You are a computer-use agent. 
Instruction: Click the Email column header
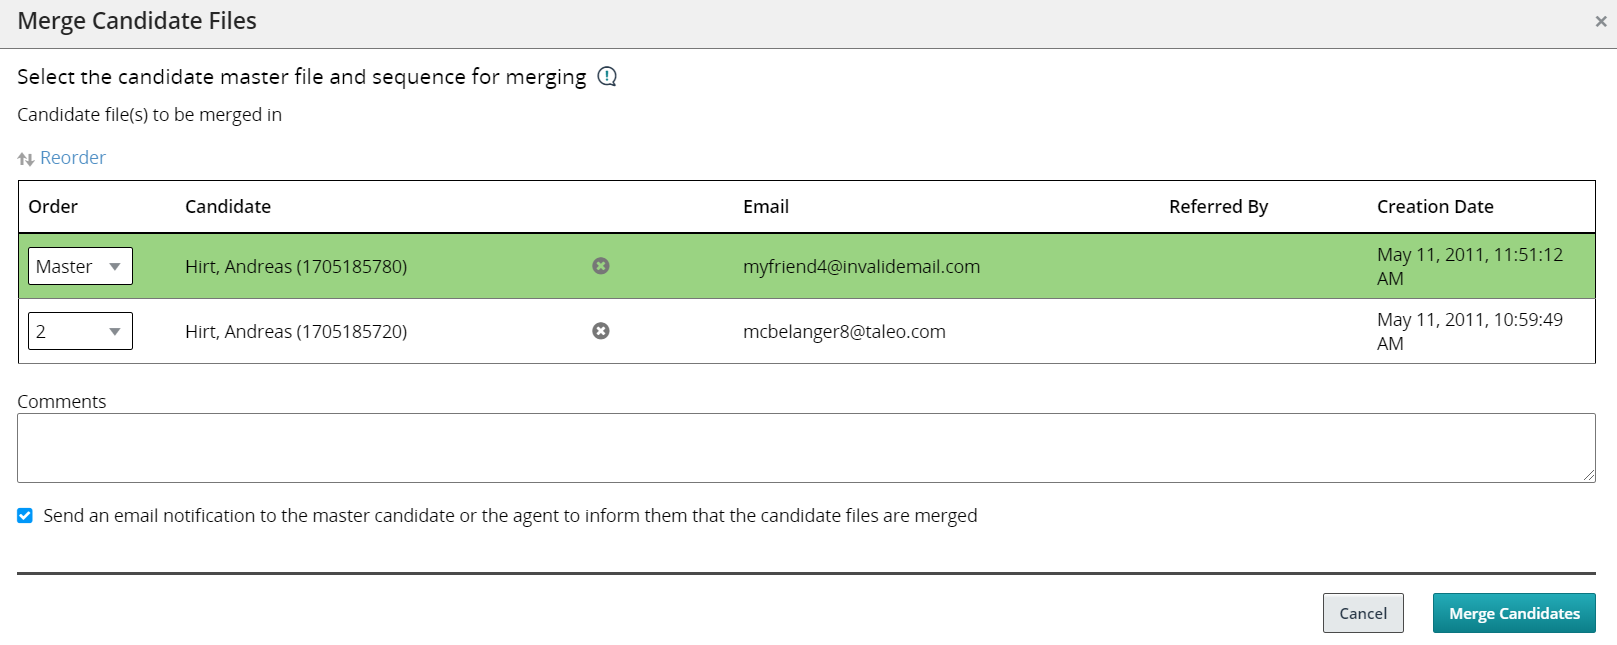[x=766, y=207]
